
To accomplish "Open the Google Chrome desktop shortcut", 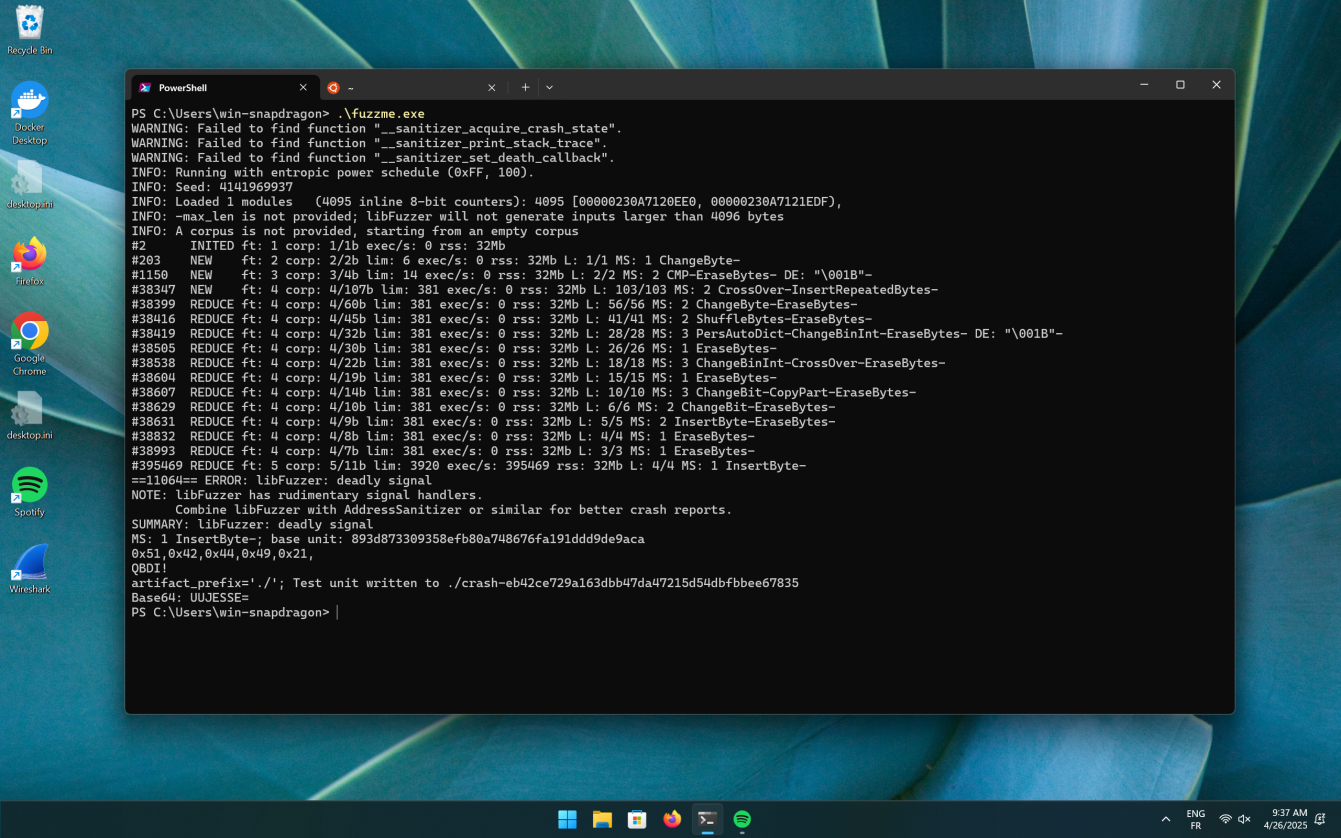I will (30, 340).
